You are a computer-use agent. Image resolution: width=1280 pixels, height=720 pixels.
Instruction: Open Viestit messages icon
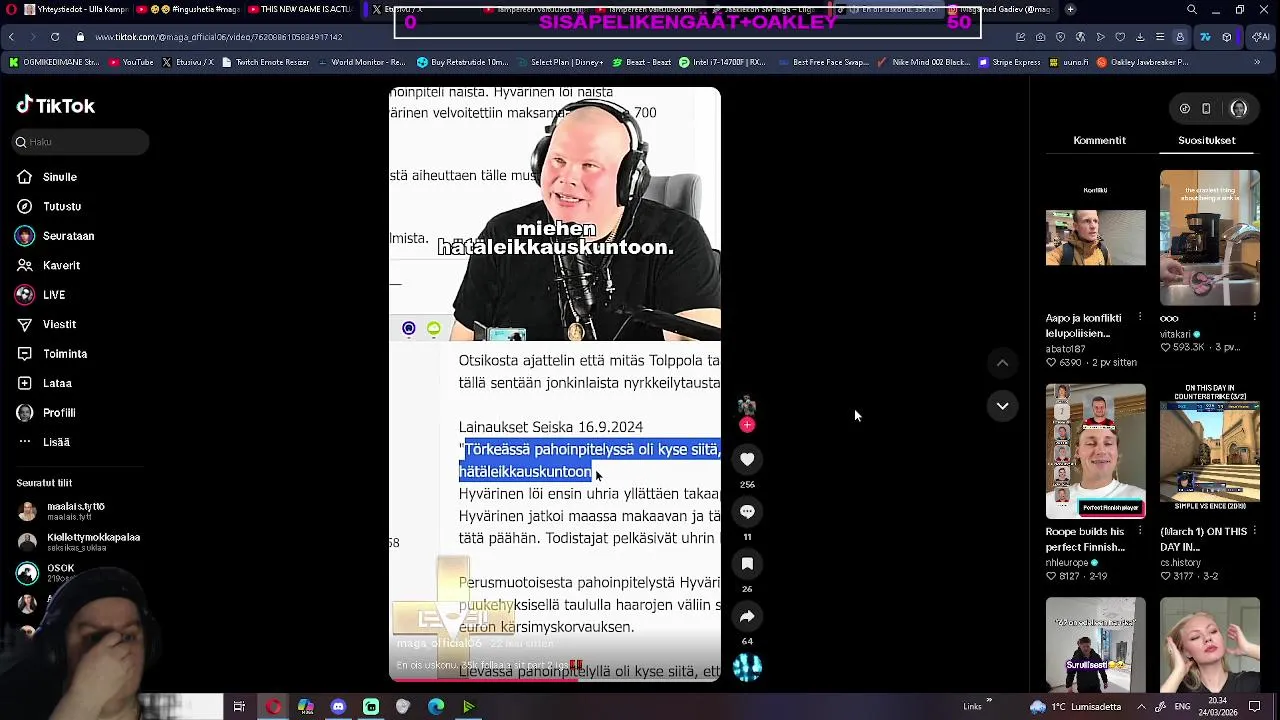coord(25,324)
